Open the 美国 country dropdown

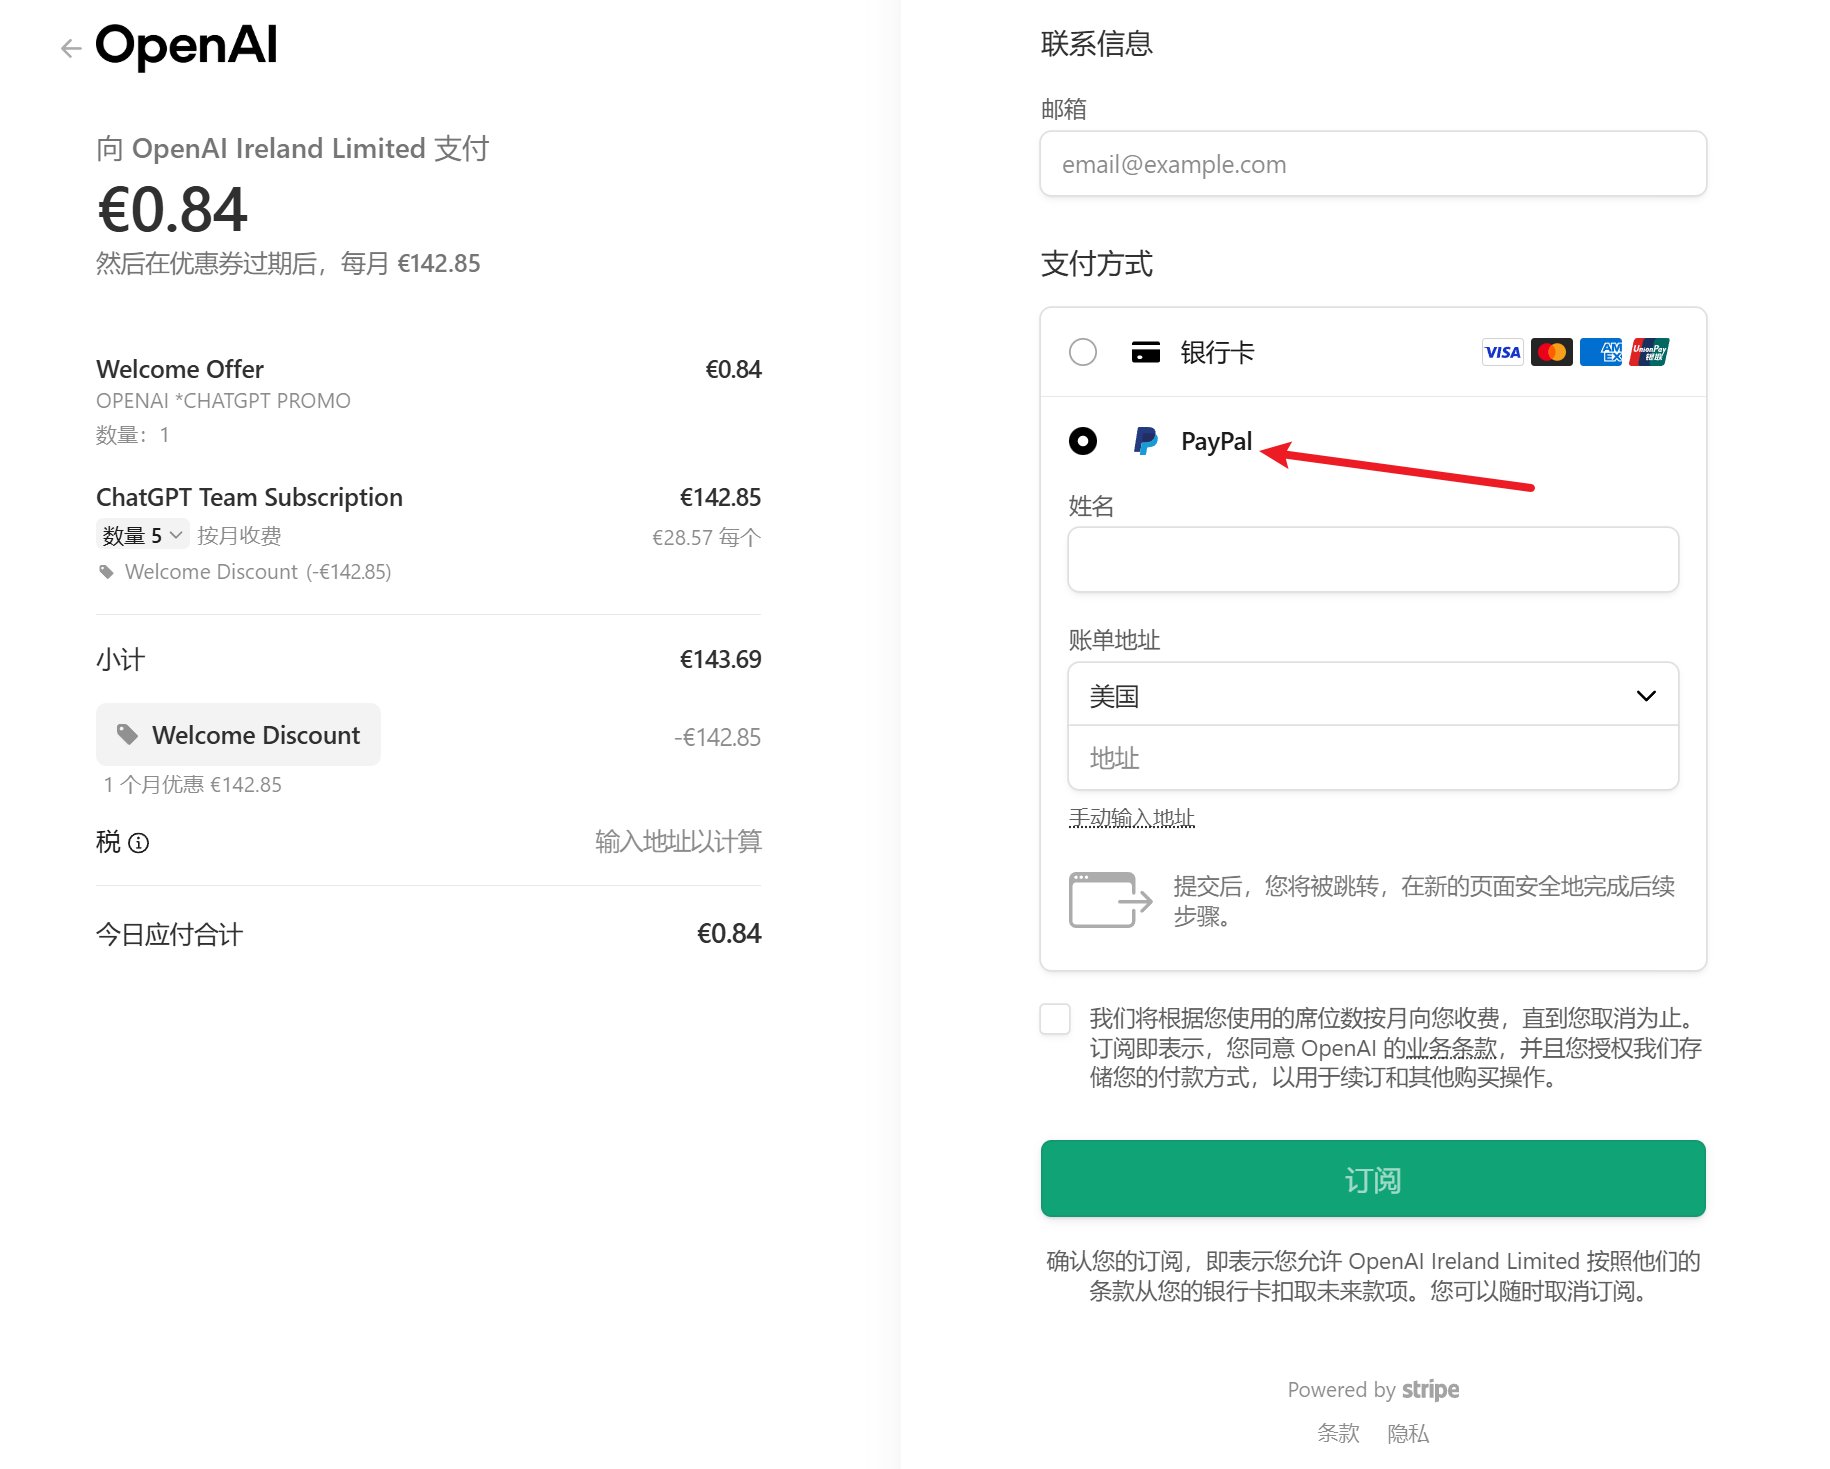pos(1373,695)
